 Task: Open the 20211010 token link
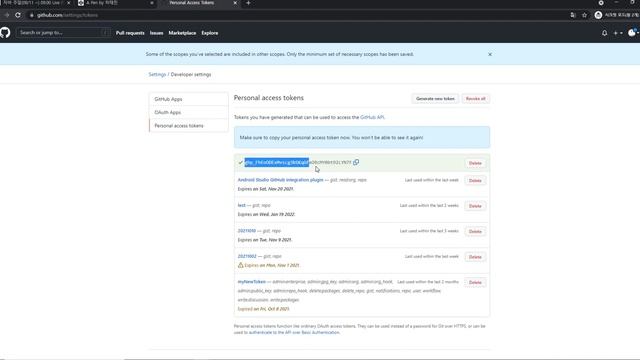pyautogui.click(x=247, y=231)
